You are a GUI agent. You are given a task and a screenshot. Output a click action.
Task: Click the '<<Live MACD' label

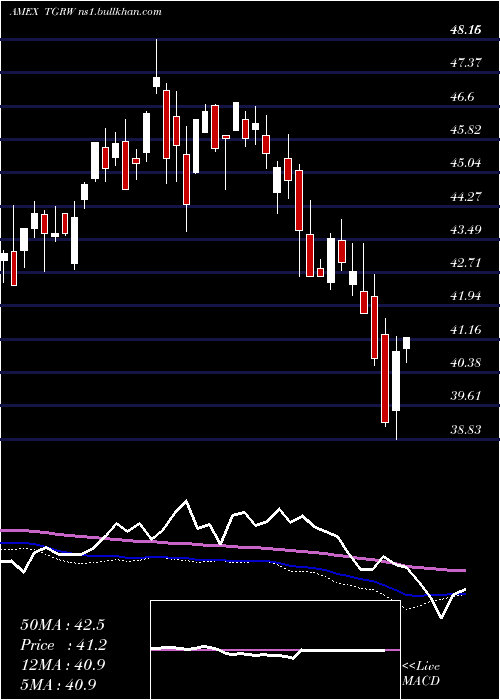coord(421,673)
